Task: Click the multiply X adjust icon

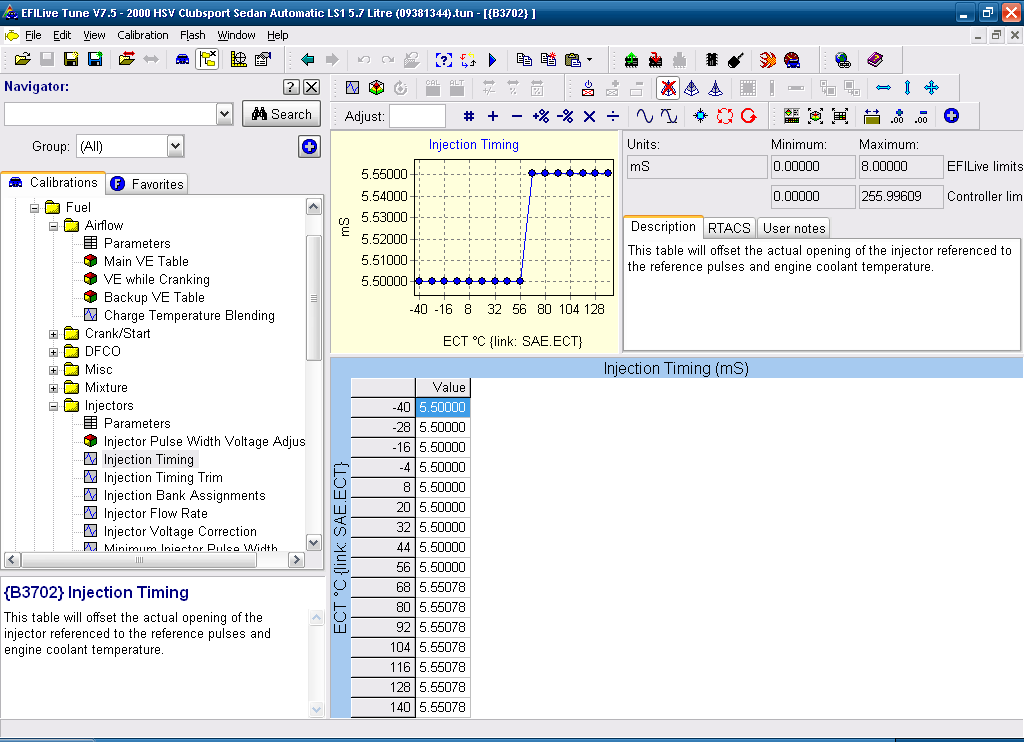Action: [x=589, y=116]
